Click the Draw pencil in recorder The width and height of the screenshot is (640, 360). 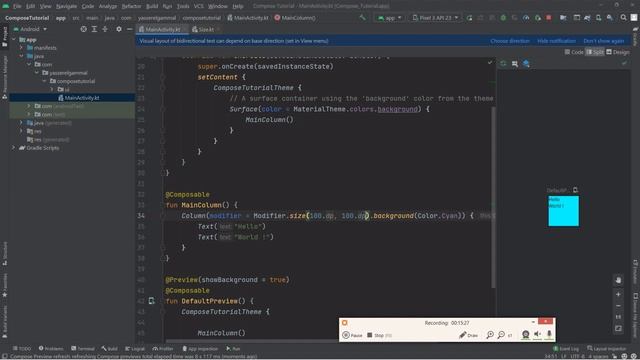click(468, 335)
